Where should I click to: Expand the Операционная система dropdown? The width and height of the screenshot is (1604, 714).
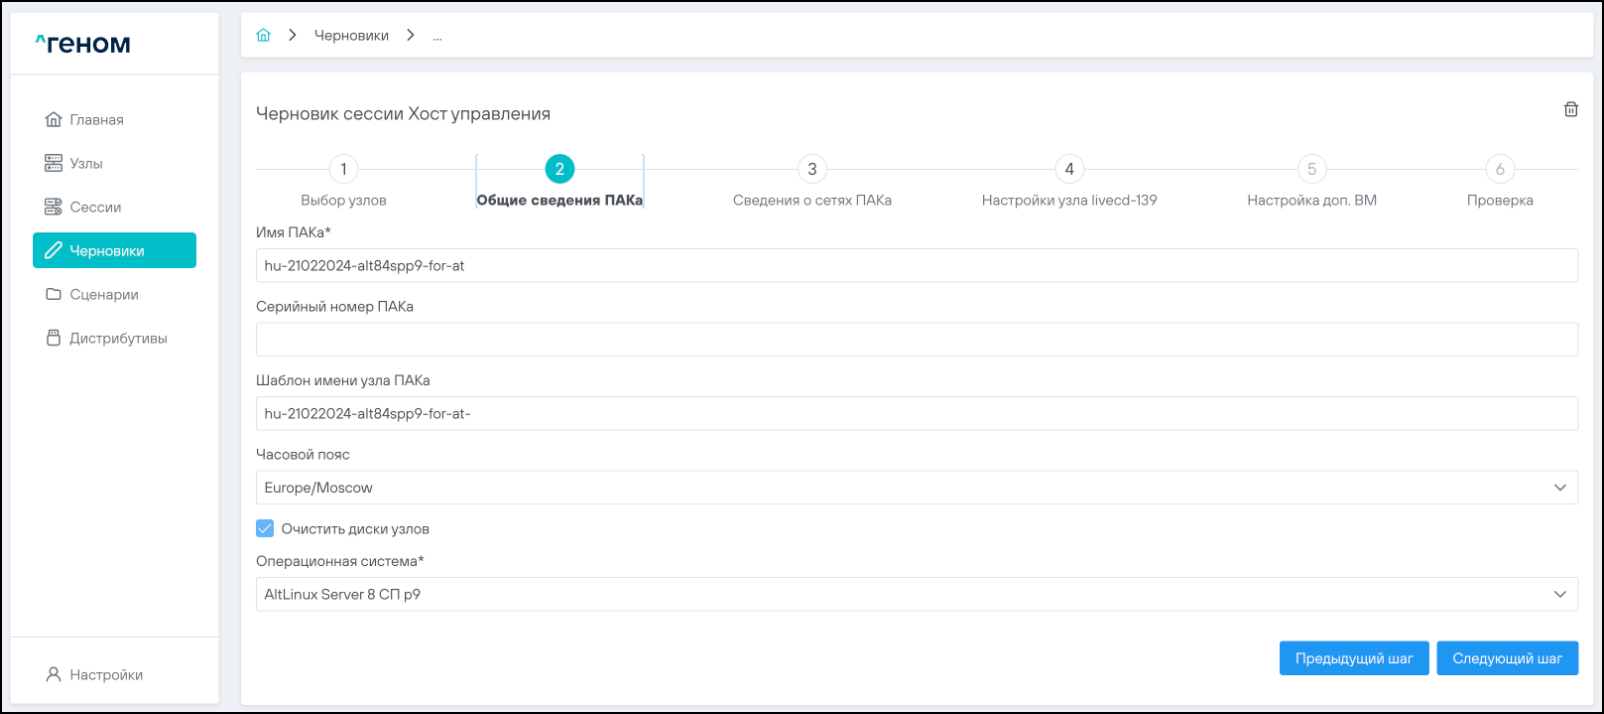tap(916, 594)
